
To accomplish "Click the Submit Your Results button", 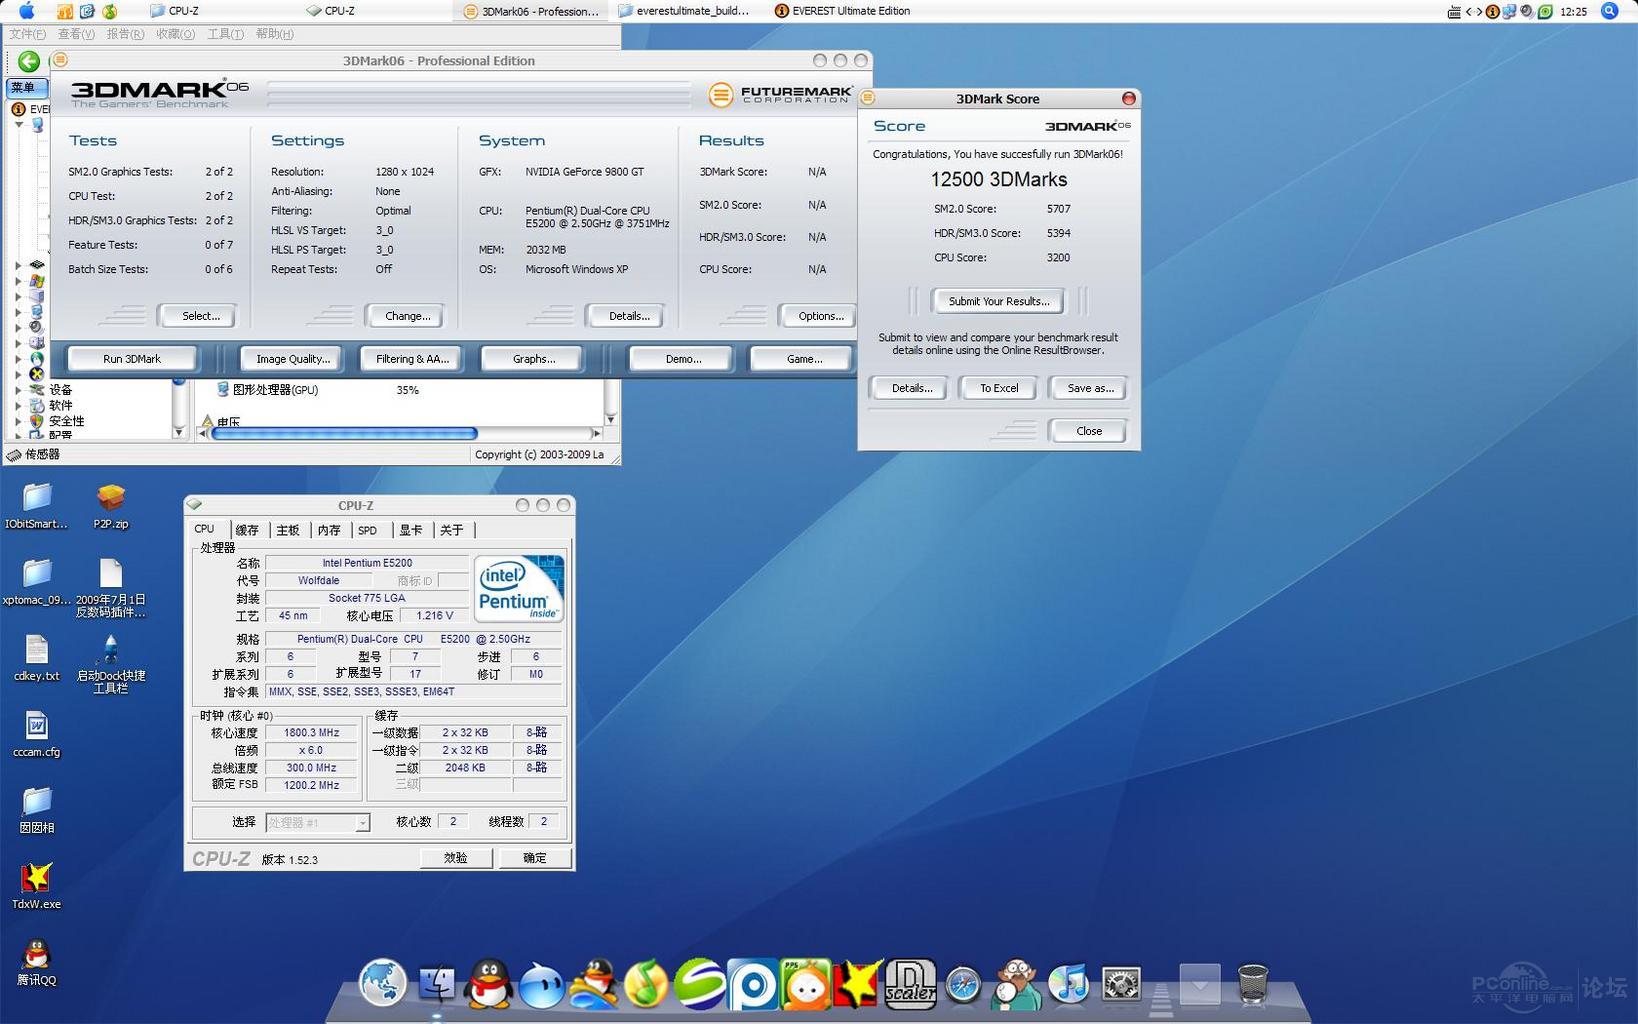I will [998, 301].
